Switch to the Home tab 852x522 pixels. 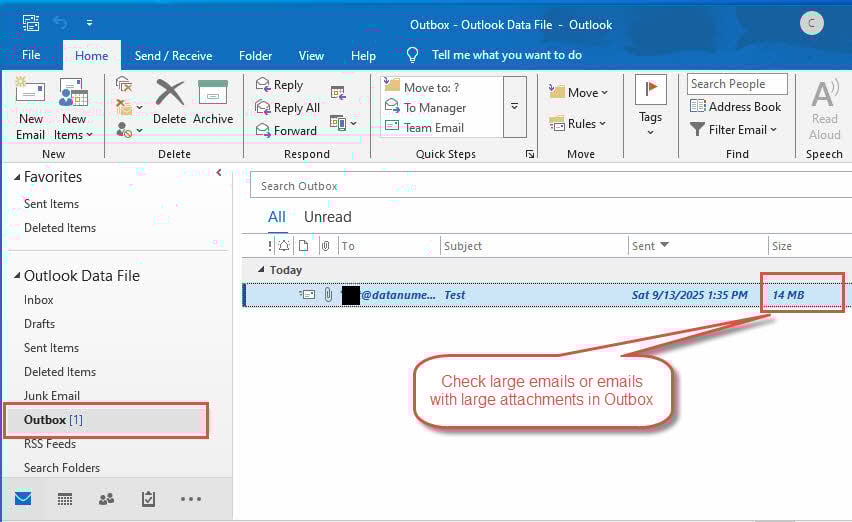(91, 55)
